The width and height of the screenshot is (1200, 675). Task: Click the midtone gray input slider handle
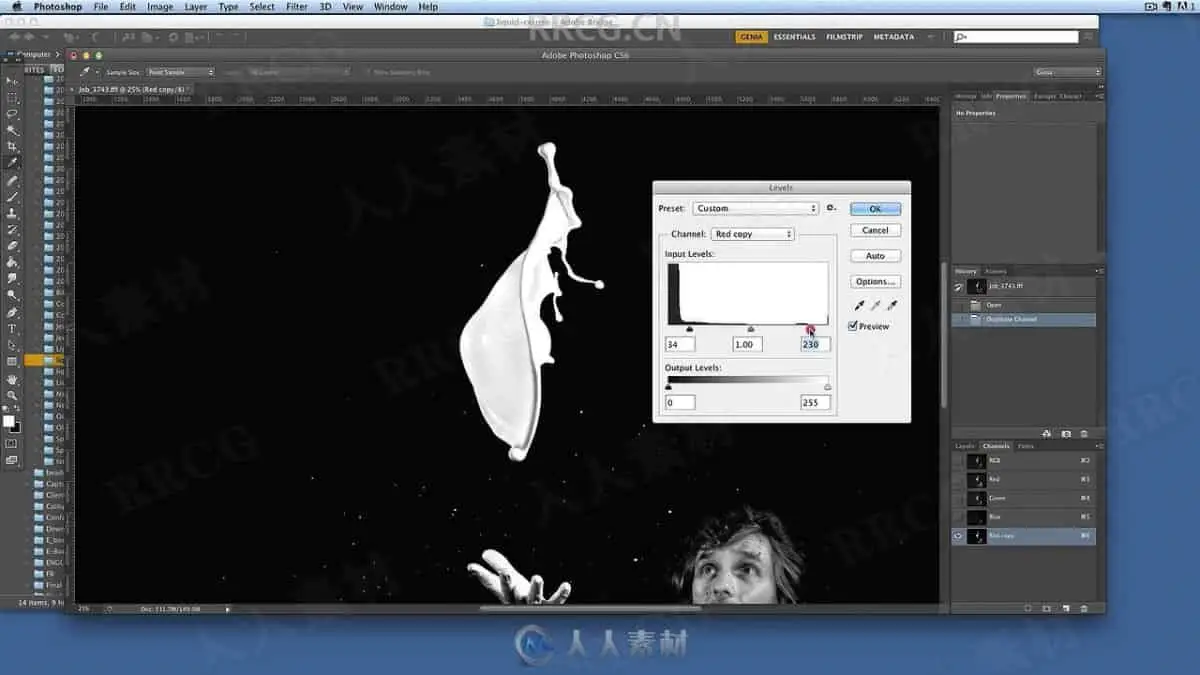751,328
